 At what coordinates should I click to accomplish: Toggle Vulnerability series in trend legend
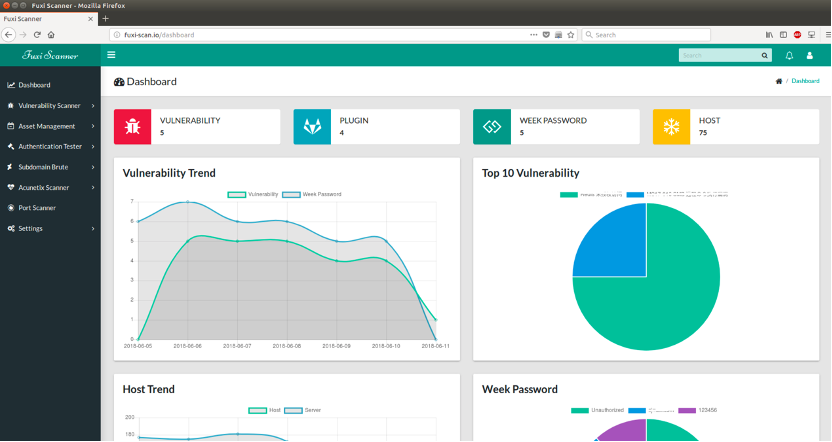[x=253, y=194]
